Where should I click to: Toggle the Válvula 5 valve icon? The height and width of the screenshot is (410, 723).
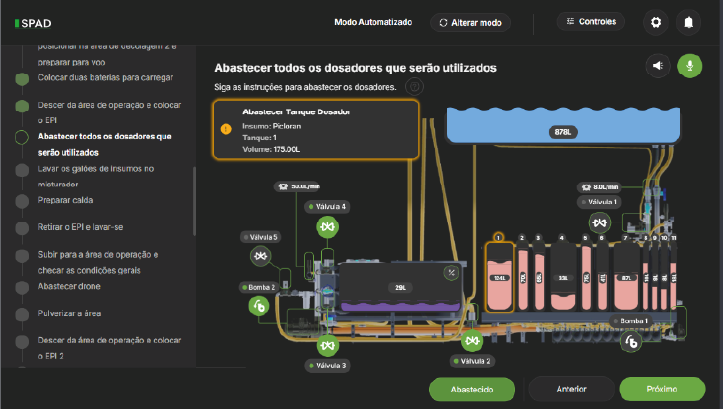(x=261, y=257)
